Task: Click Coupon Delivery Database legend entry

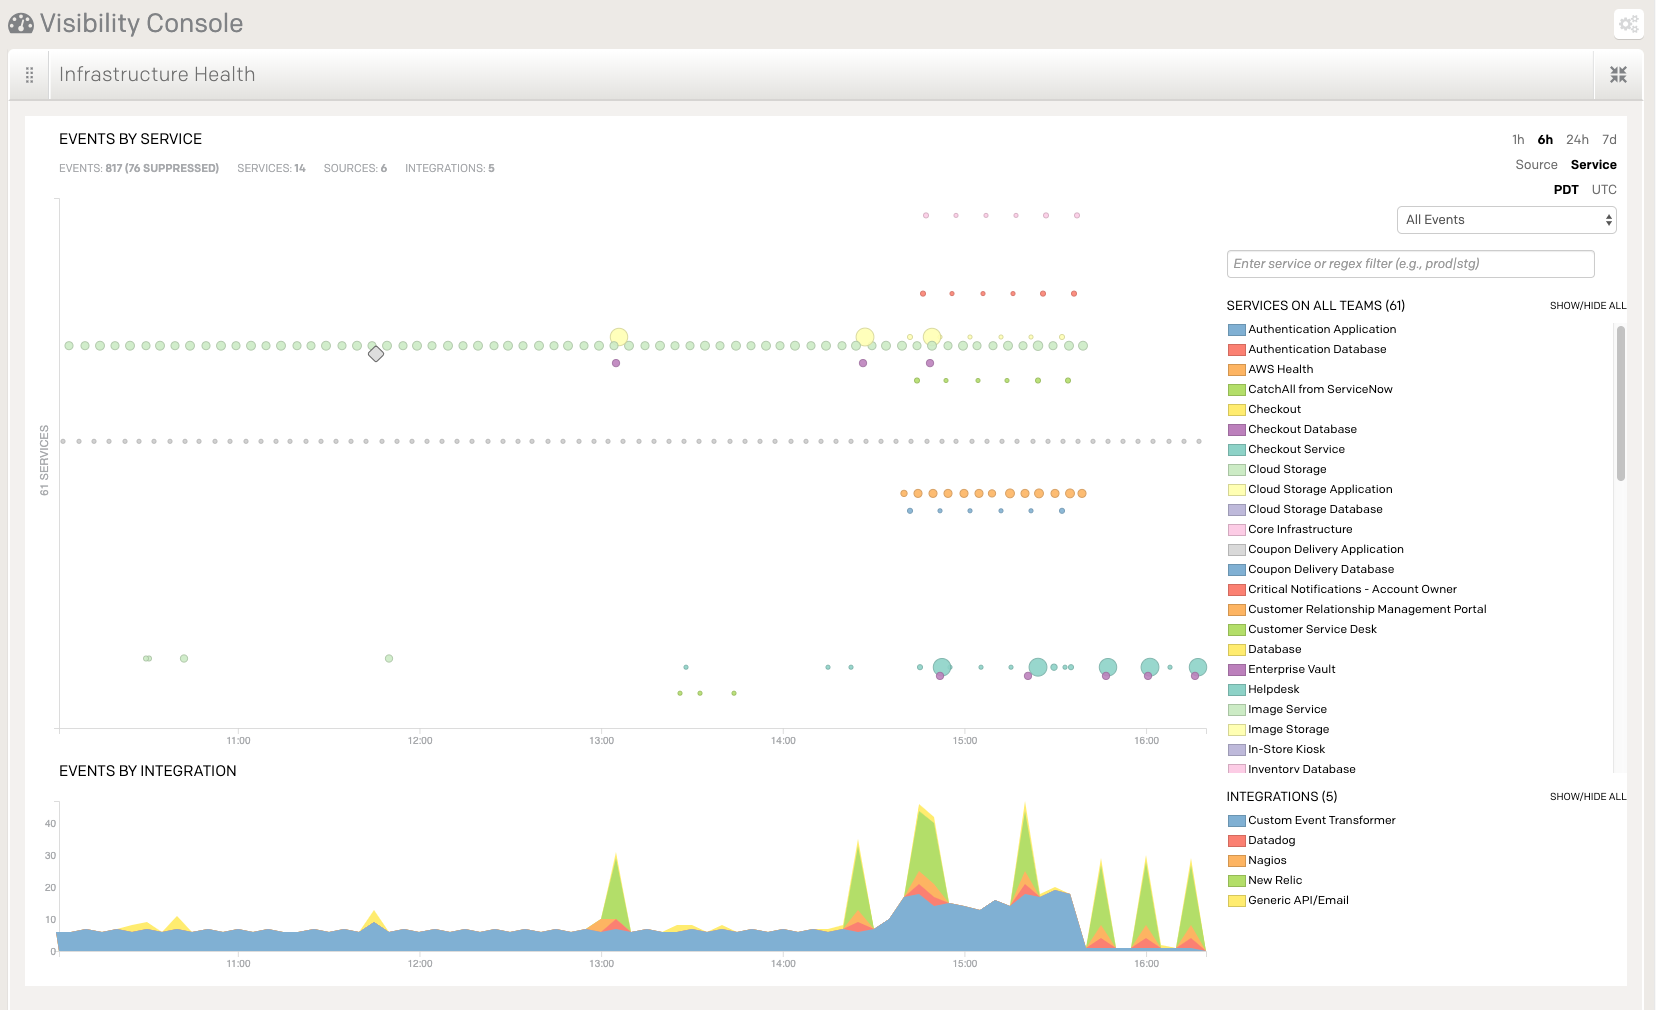Action: pyautogui.click(x=1311, y=570)
